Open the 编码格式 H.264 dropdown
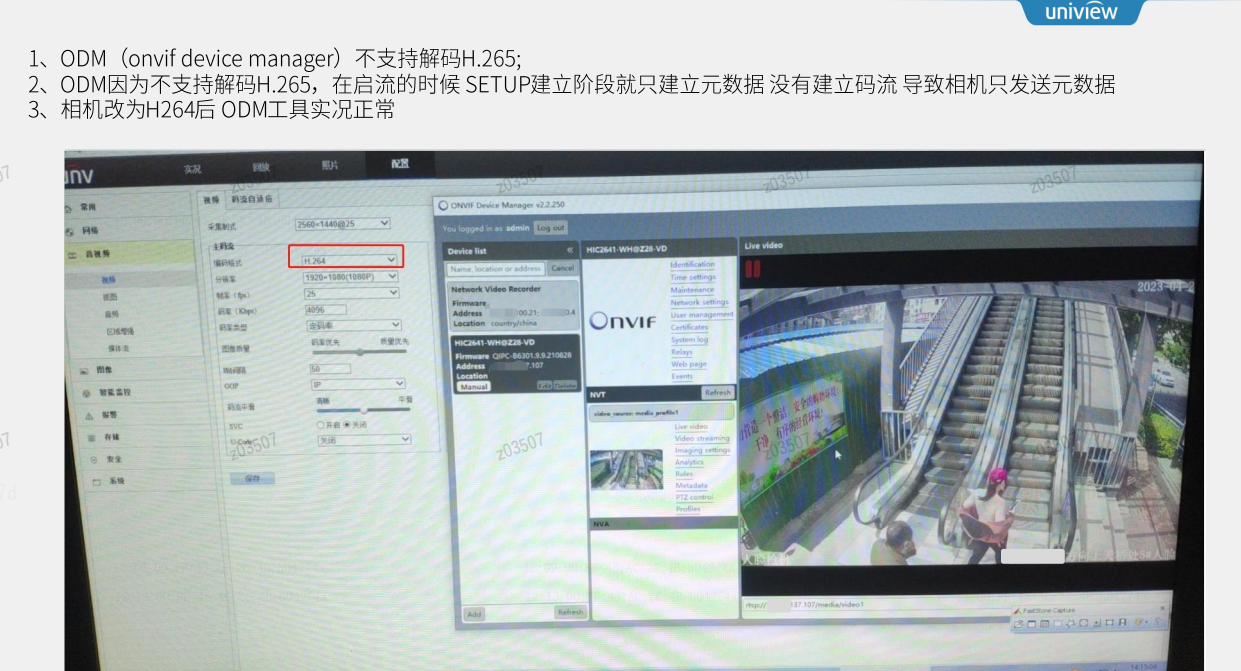 pyautogui.click(x=350, y=260)
